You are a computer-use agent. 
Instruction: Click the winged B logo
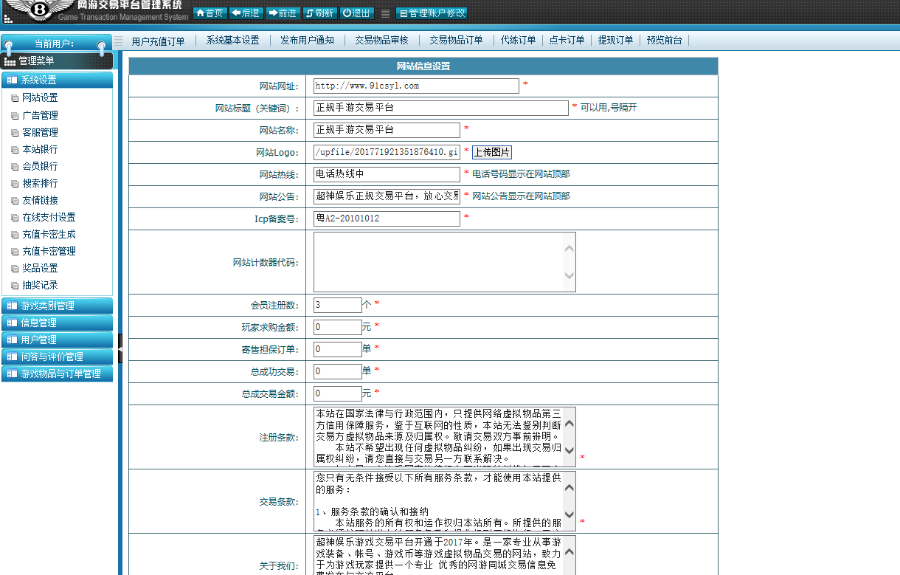40,9
